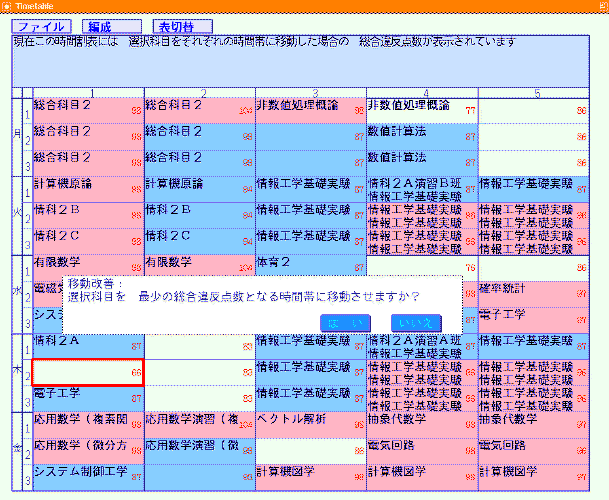The width and height of the screenshot is (609, 500).
Task: Open the 表切替 menu
Action: point(183,26)
